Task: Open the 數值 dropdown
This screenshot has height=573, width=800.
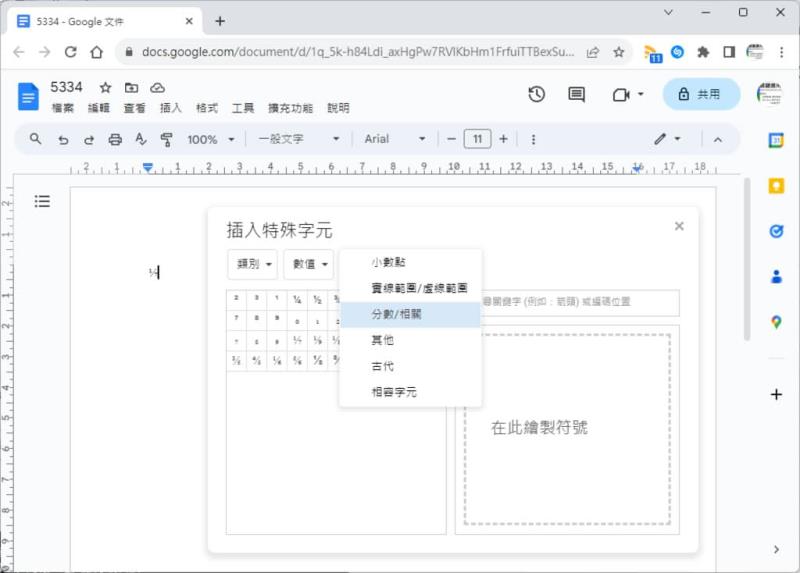Action: pos(309,264)
